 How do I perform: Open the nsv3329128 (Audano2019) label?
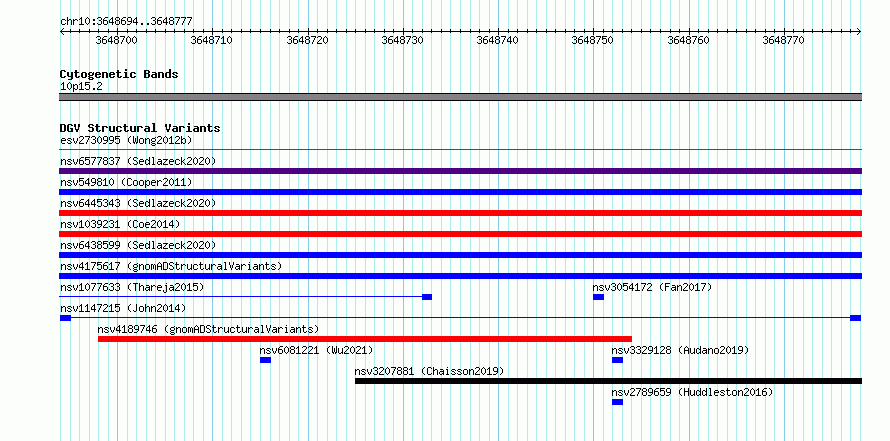point(680,350)
